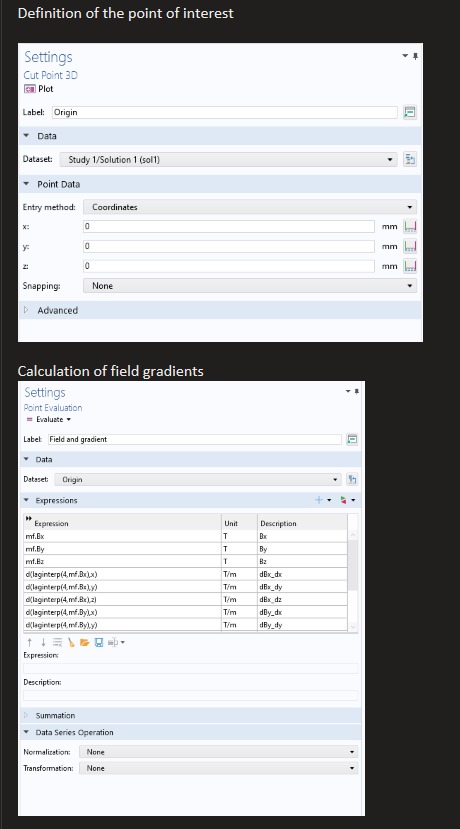Collapse the Data Series Operation section
Screen dimensions: 460x829
(x=26, y=732)
